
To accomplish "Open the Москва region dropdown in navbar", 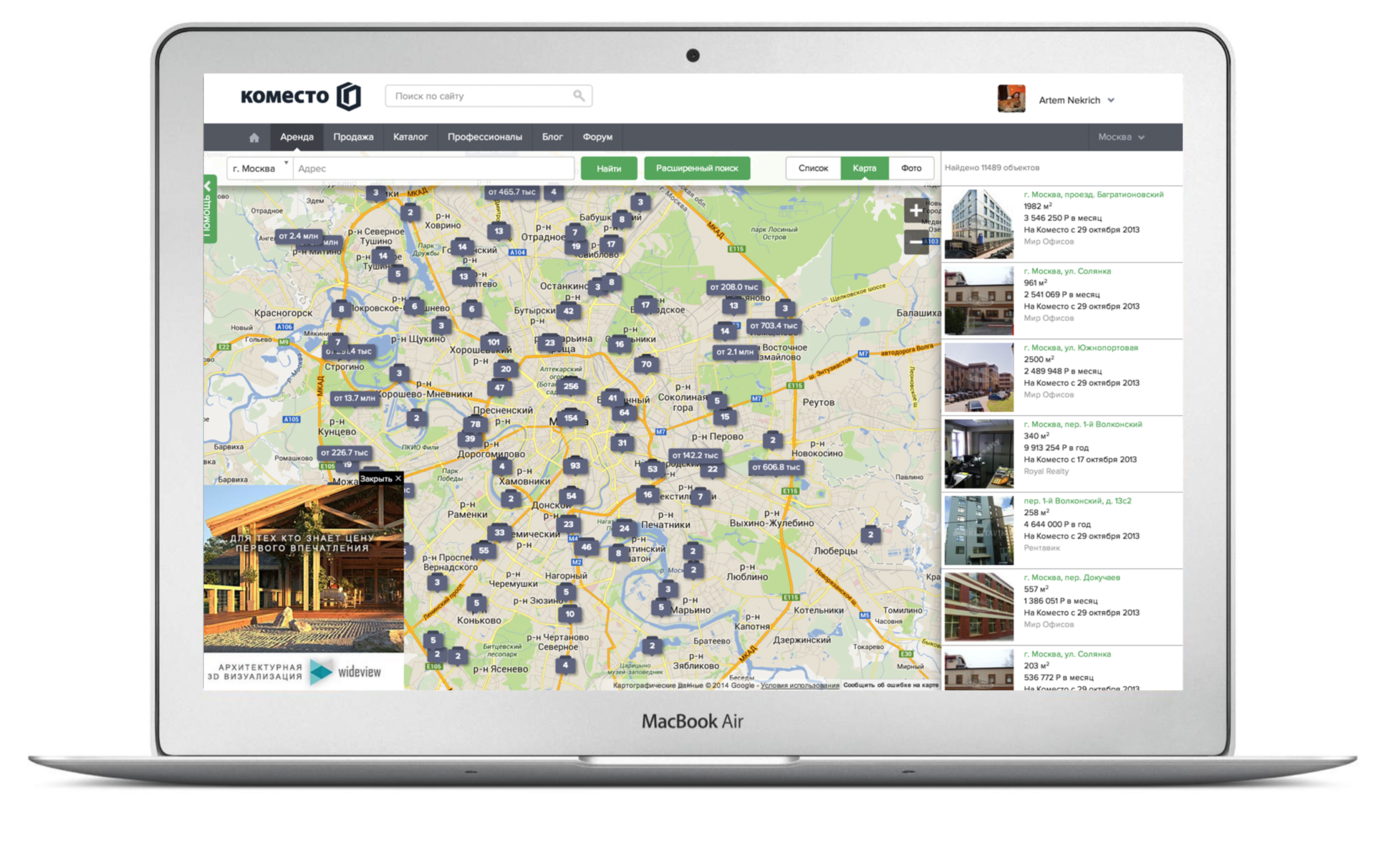I will tap(1121, 137).
